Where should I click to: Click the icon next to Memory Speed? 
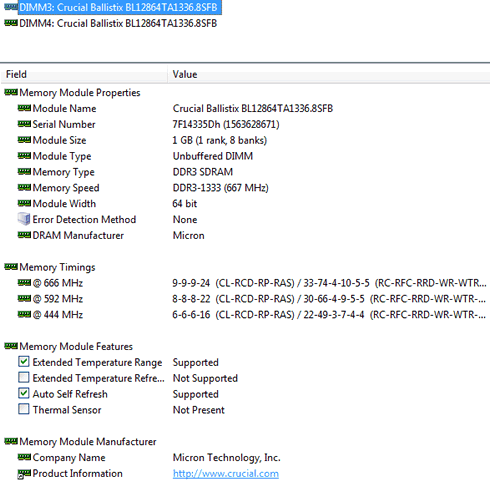[24, 187]
